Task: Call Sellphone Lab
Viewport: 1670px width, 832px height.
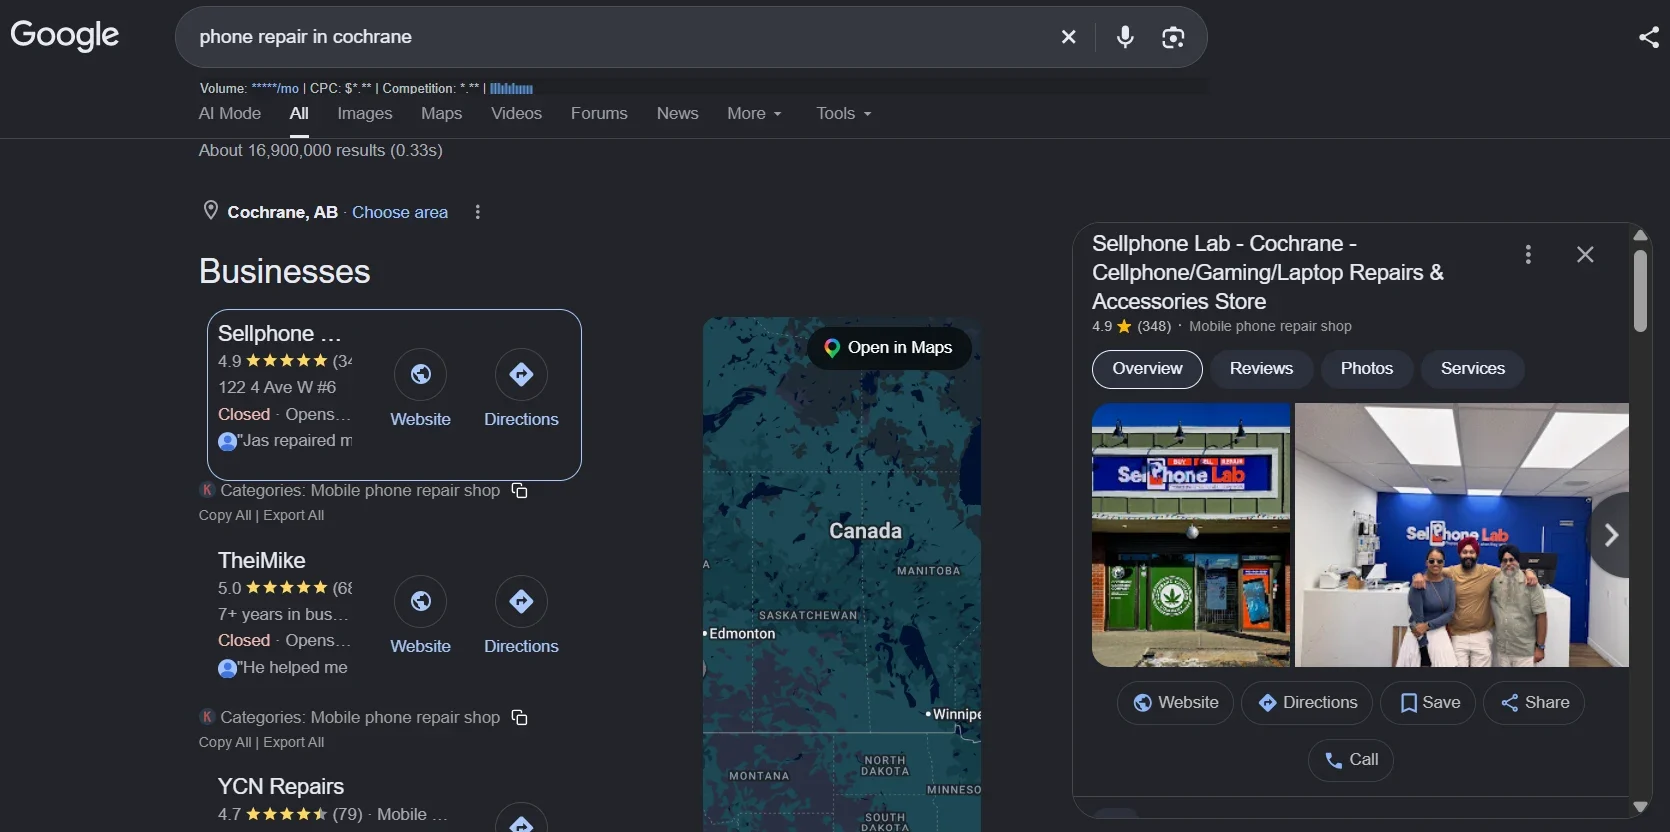Action: 1351,760
